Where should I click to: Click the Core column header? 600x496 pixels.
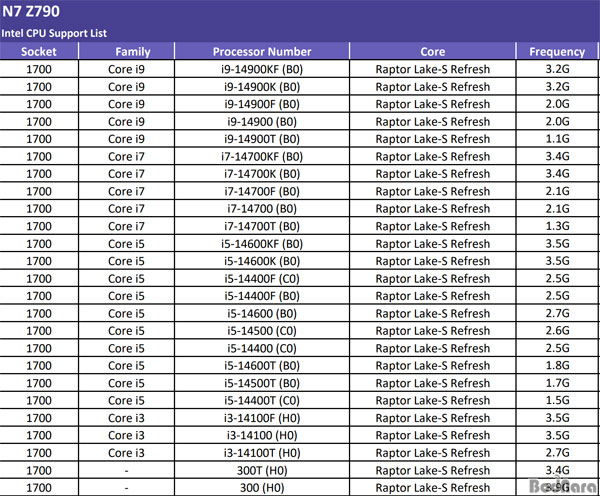point(433,52)
